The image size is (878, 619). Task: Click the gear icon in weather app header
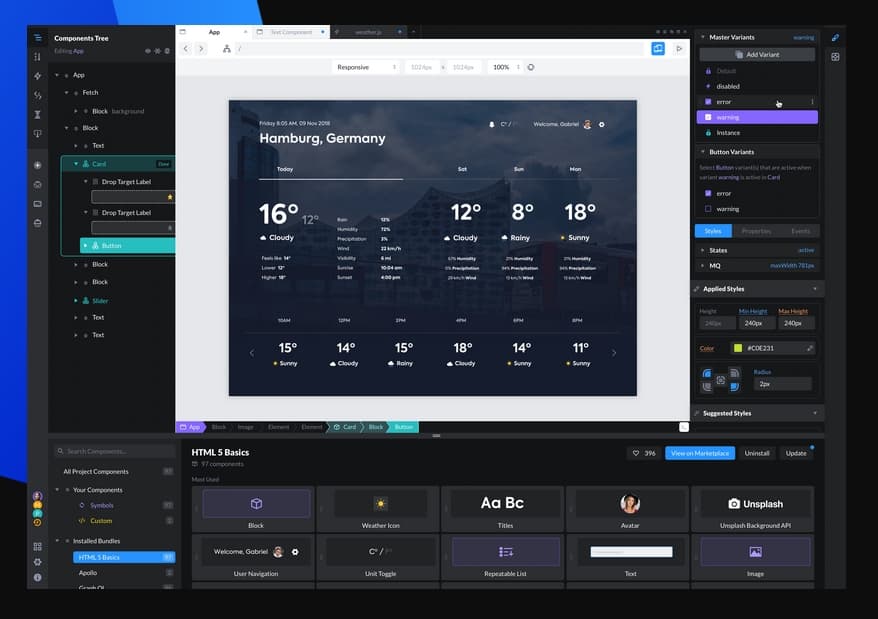(601, 124)
